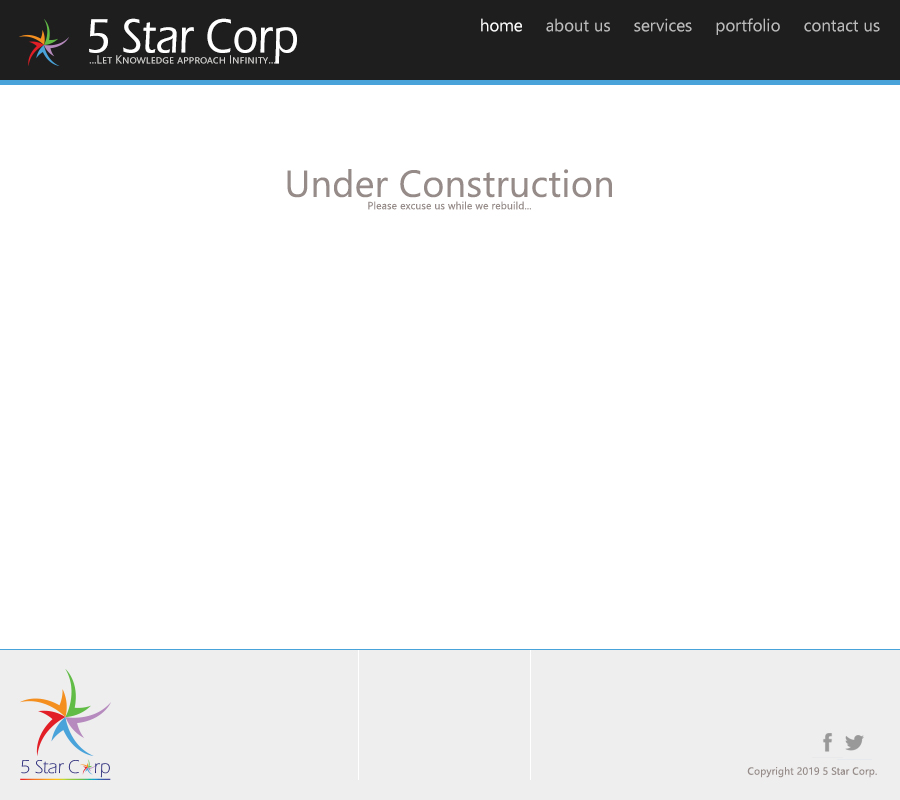Click the empty middle footer column
The width and height of the screenshot is (900, 800).
click(444, 715)
